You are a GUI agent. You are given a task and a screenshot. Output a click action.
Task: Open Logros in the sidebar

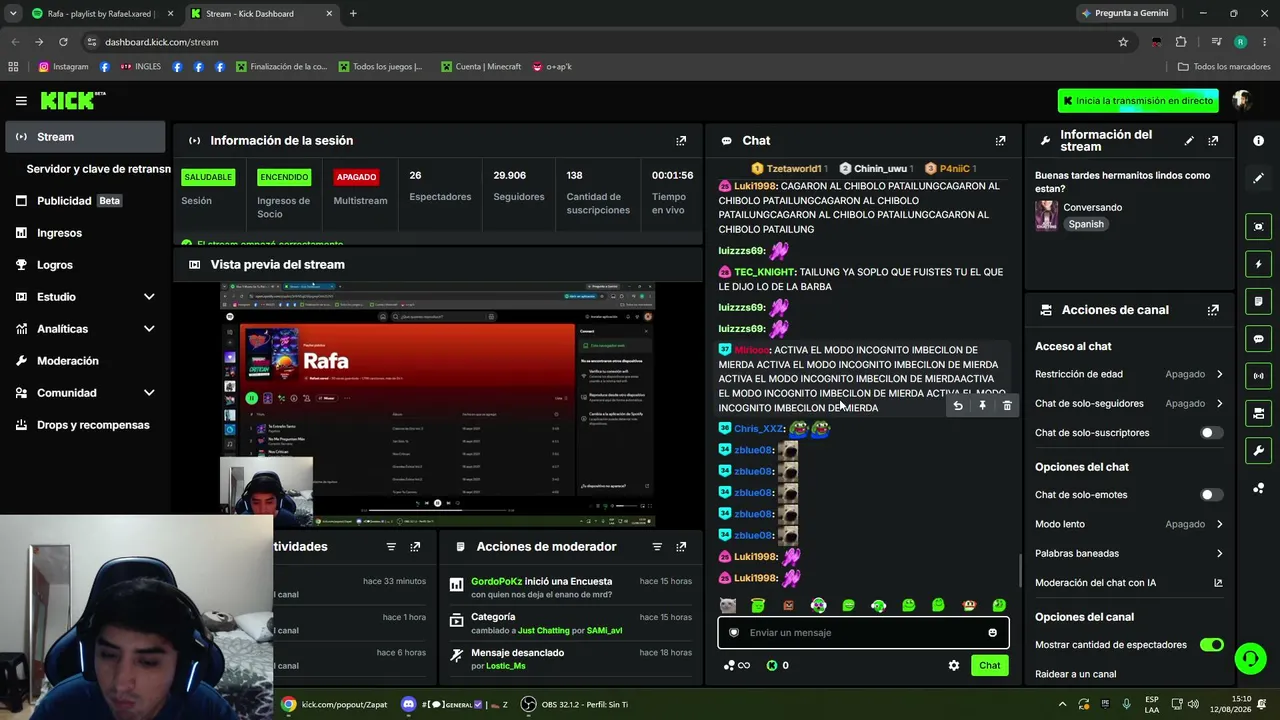[83, 265]
